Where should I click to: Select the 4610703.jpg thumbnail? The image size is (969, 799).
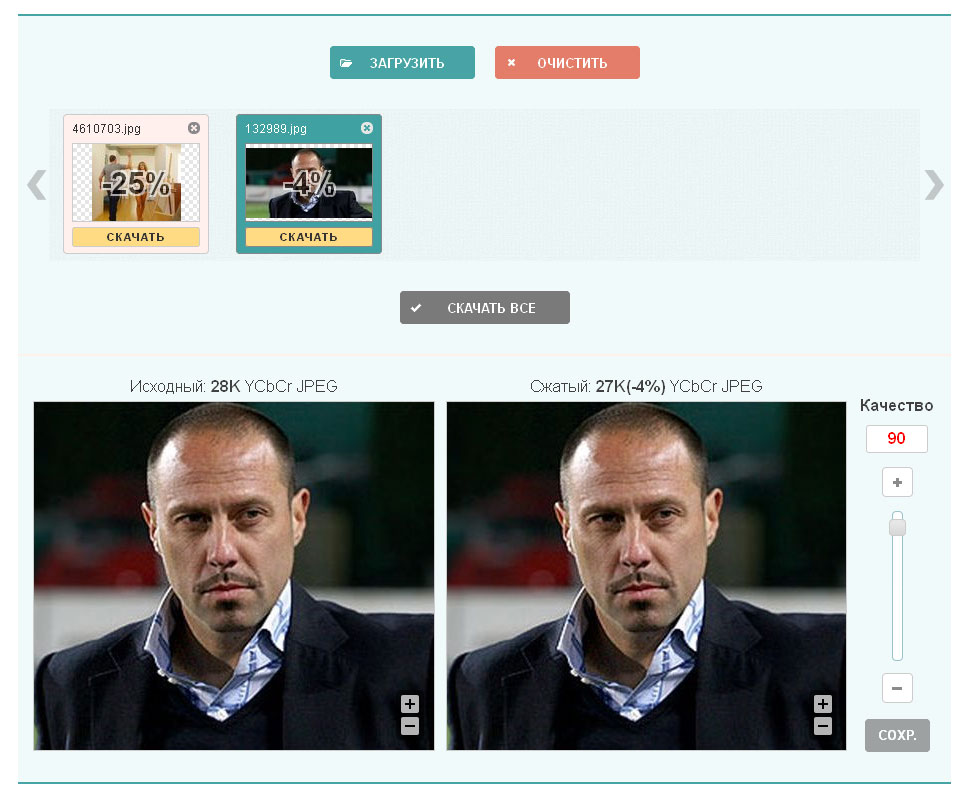[136, 182]
